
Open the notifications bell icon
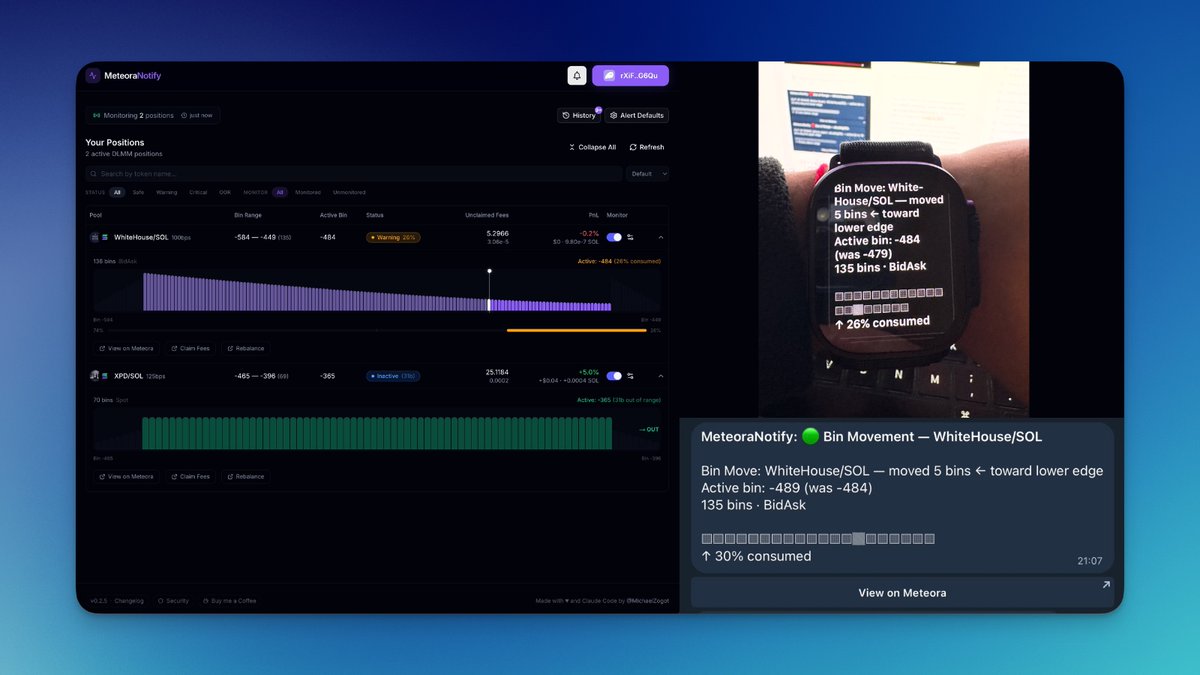click(577, 76)
